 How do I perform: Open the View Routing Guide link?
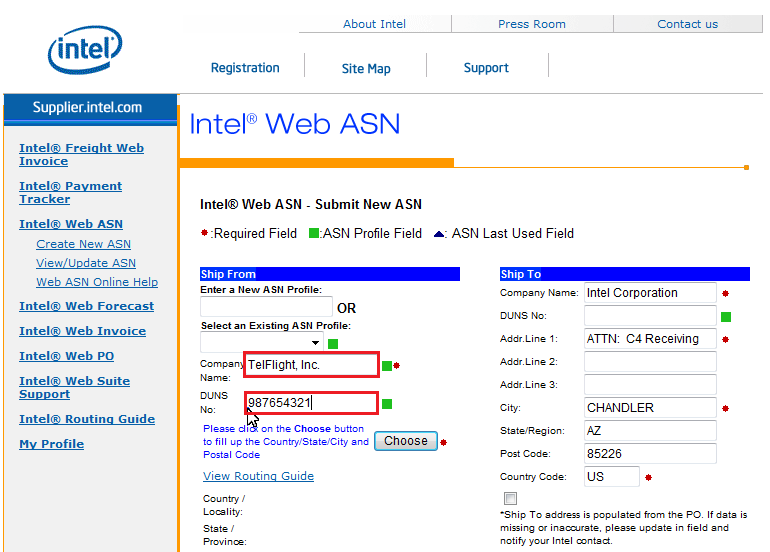point(258,476)
